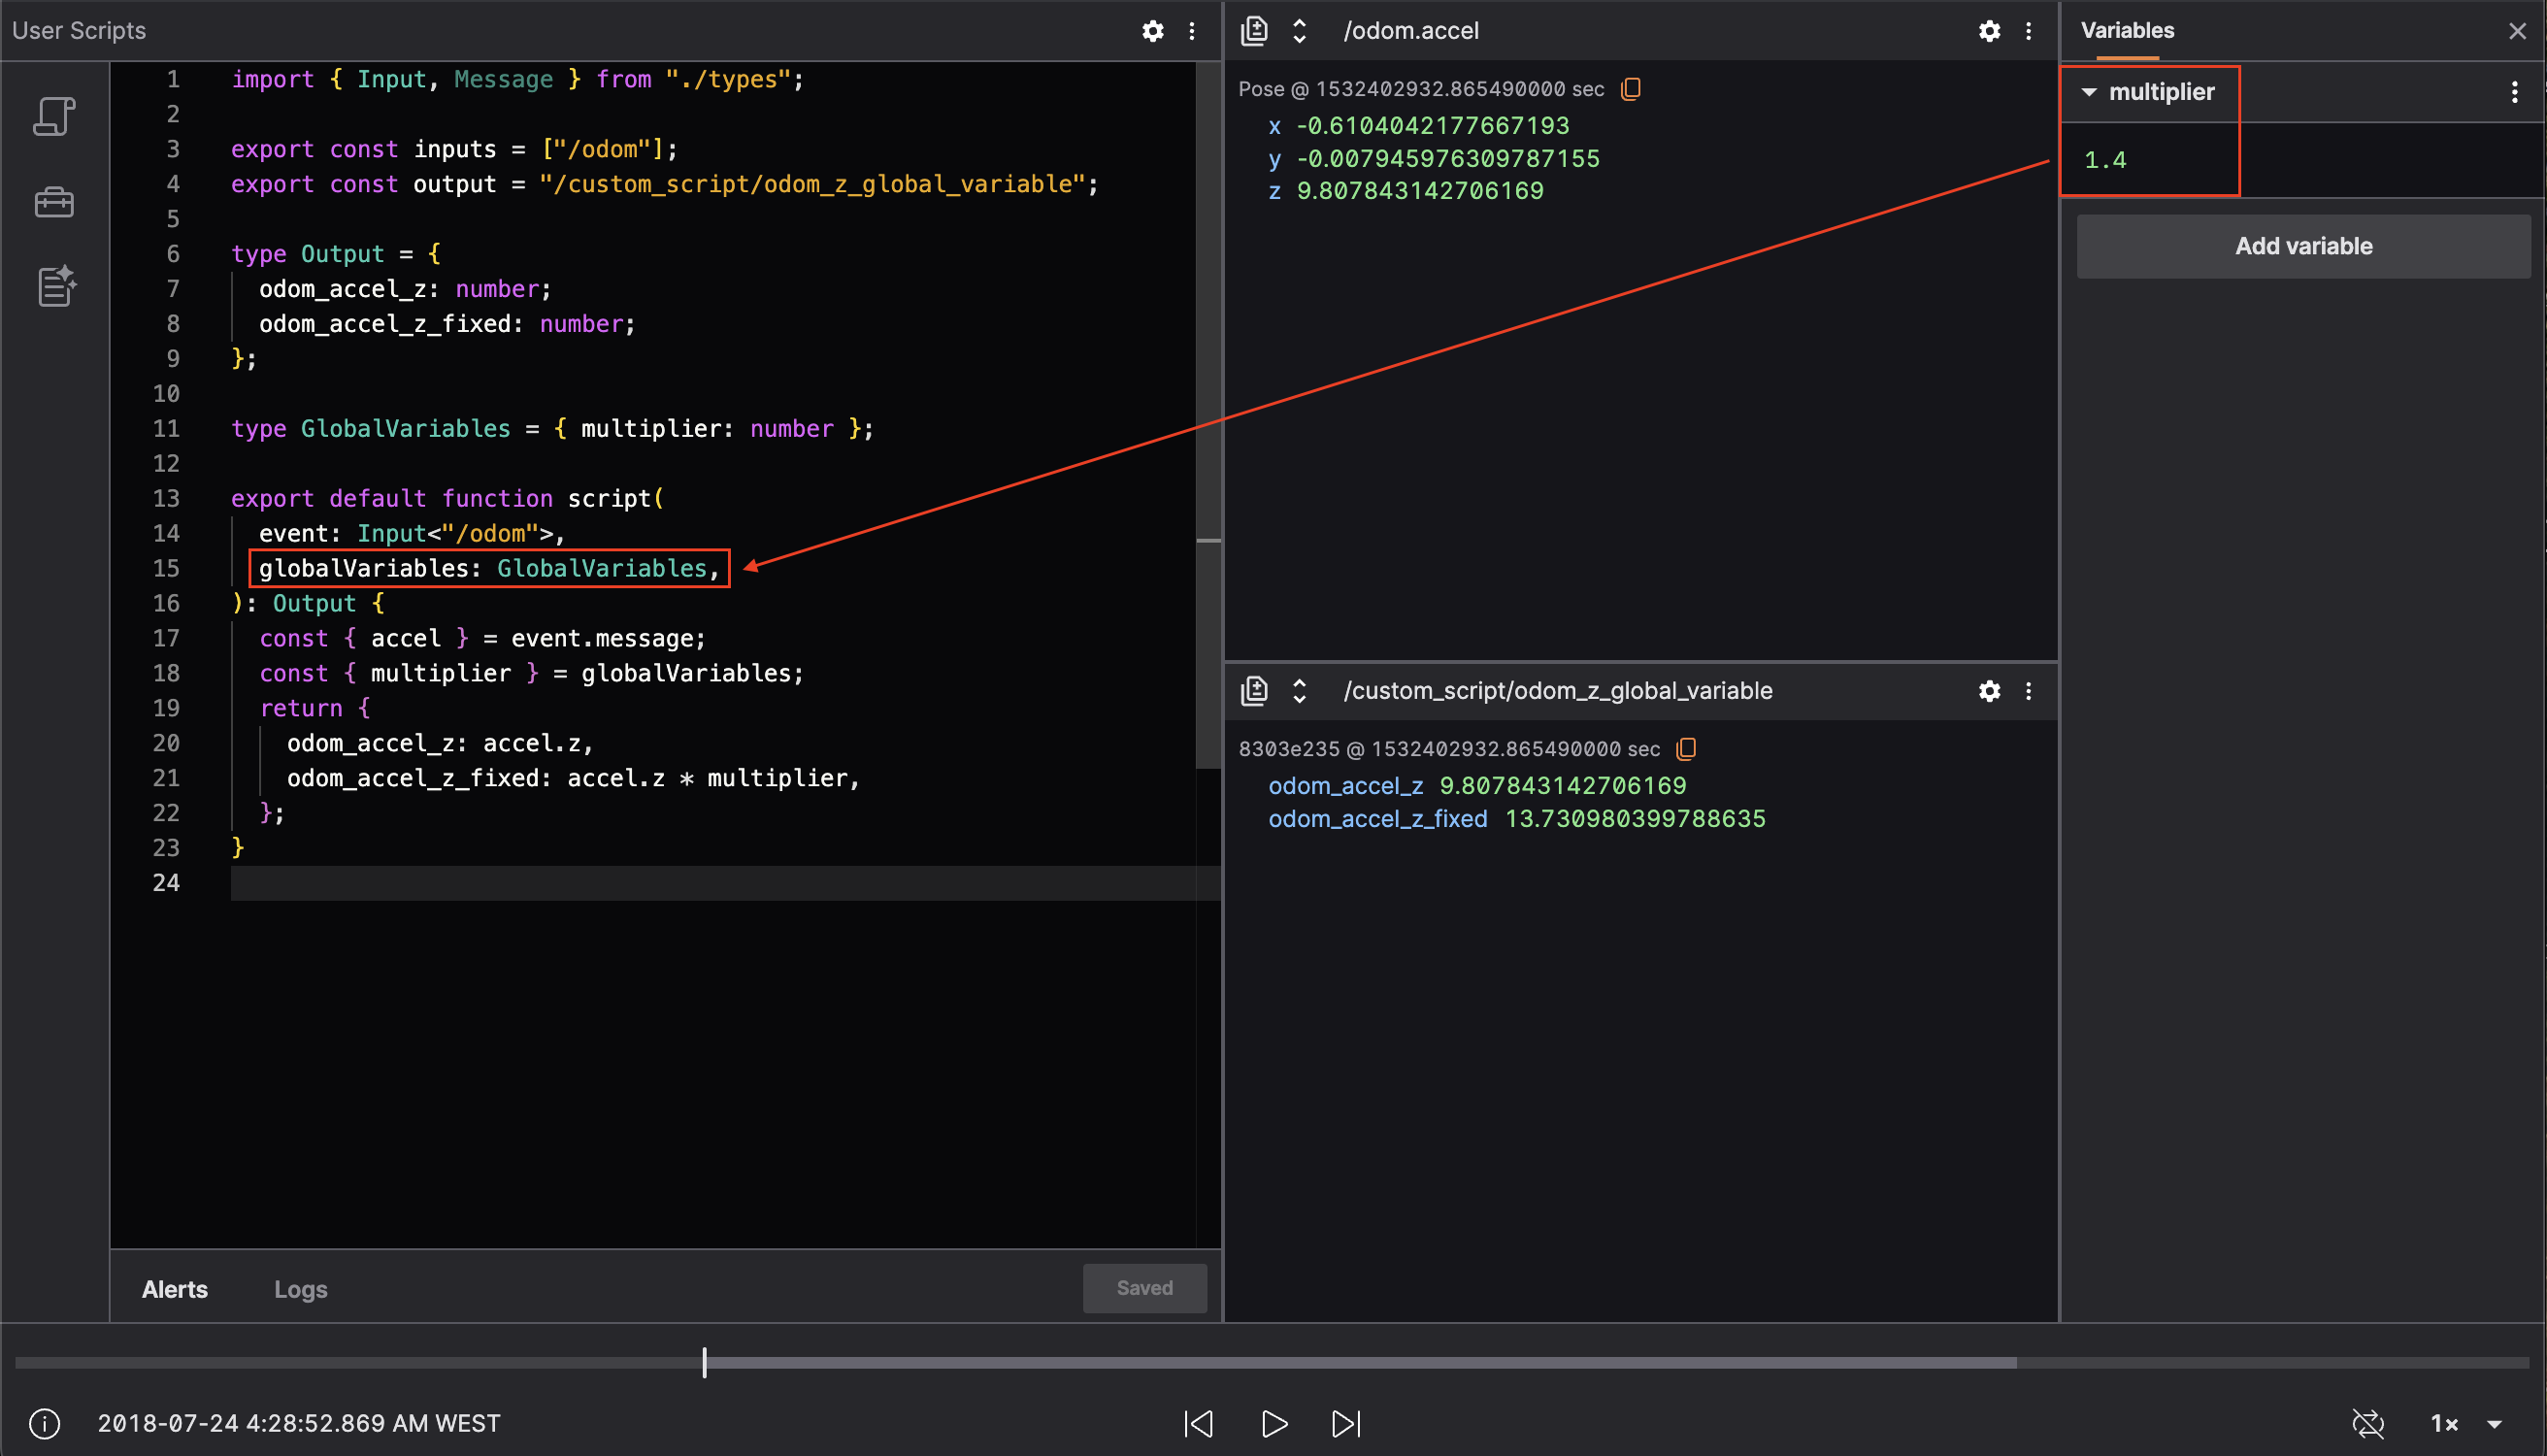
Task: Seek using the playback timeline bar
Action: [1271, 1363]
